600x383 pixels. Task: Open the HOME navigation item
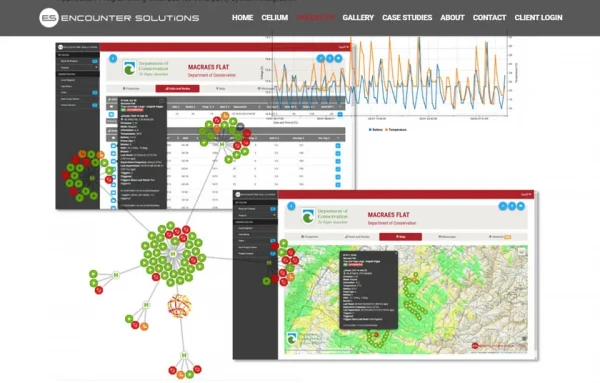coord(242,18)
